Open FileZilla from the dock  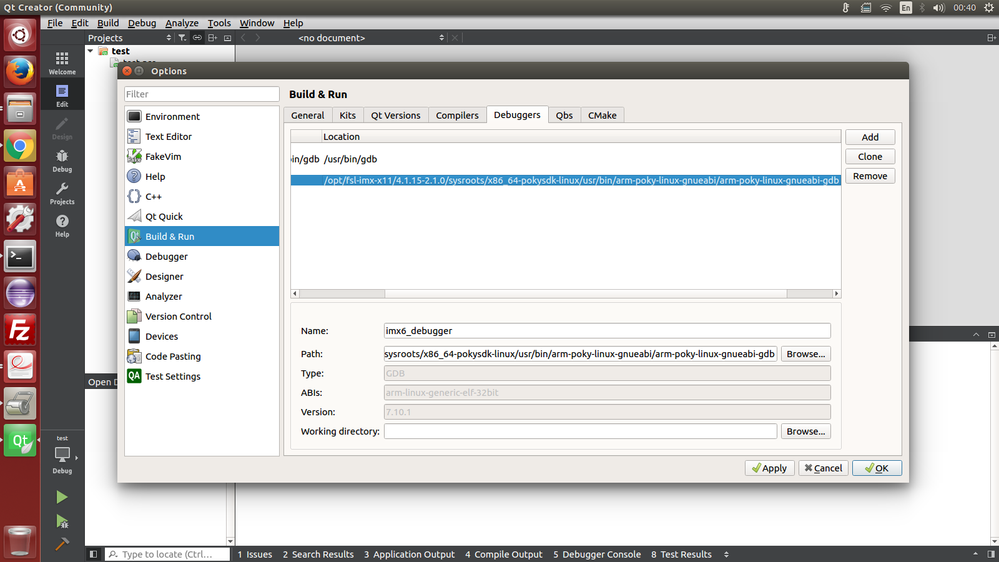[x=20, y=330]
